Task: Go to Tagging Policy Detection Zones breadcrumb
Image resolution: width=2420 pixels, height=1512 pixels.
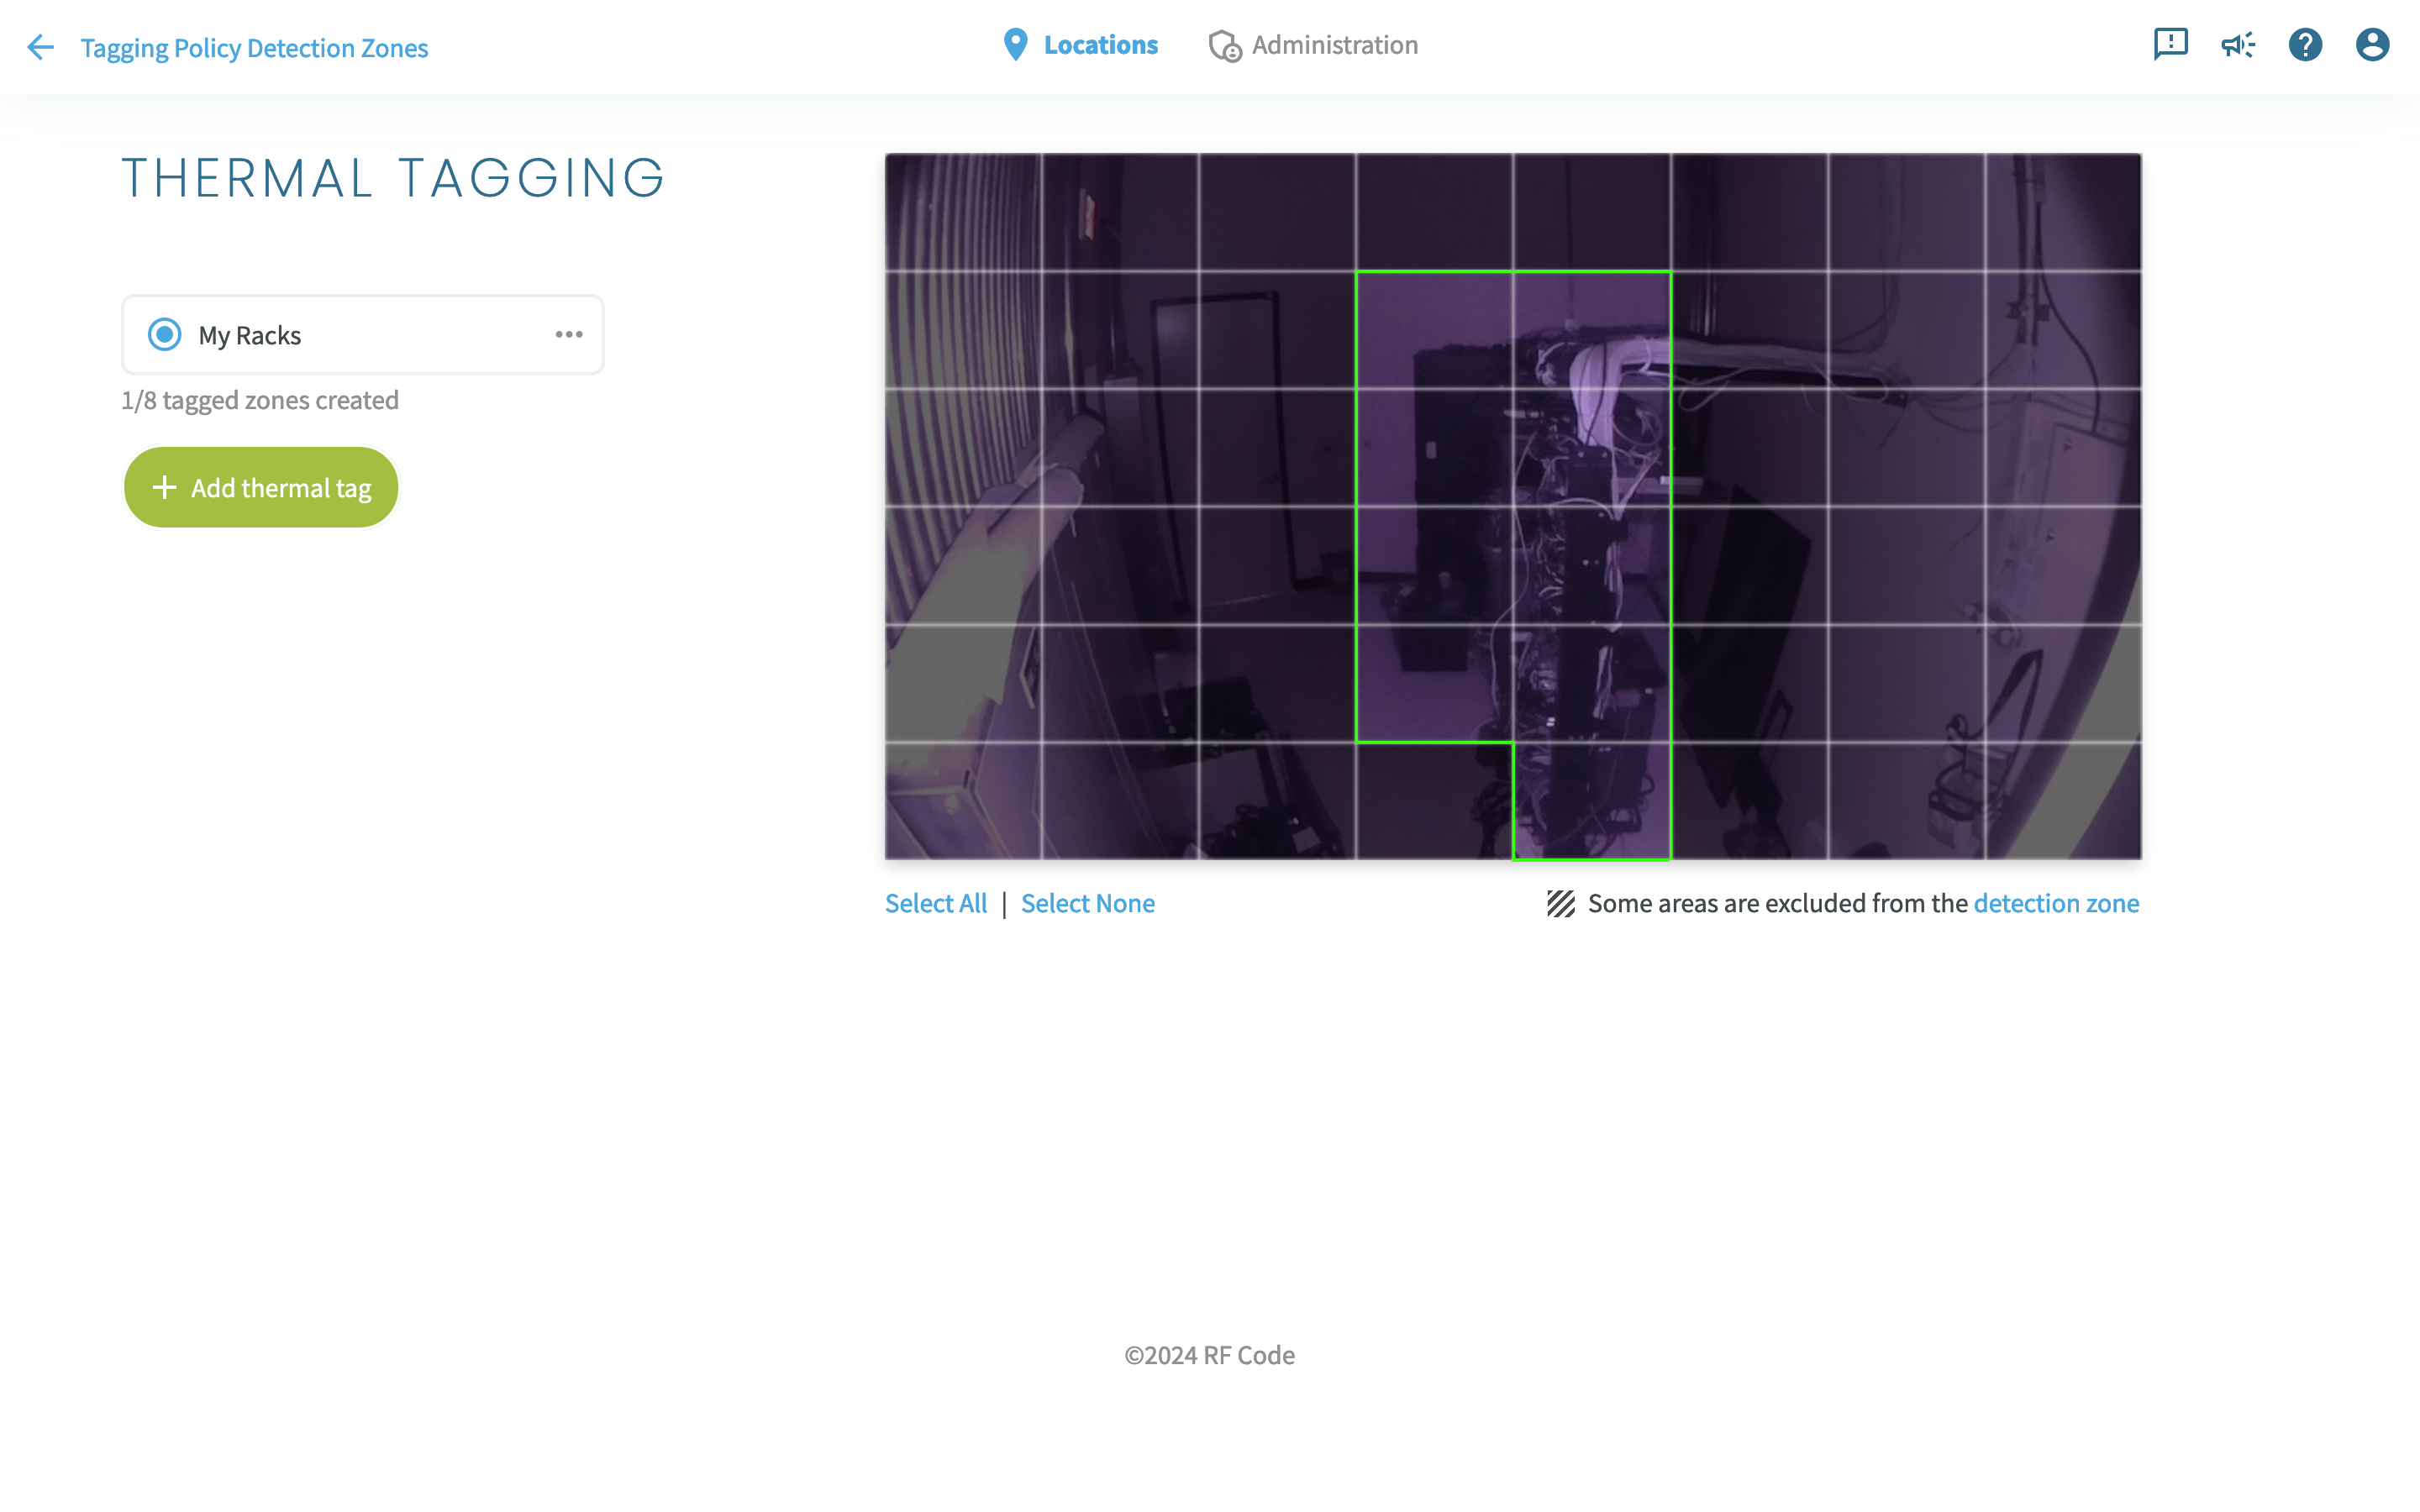Action: pyautogui.click(x=254, y=48)
